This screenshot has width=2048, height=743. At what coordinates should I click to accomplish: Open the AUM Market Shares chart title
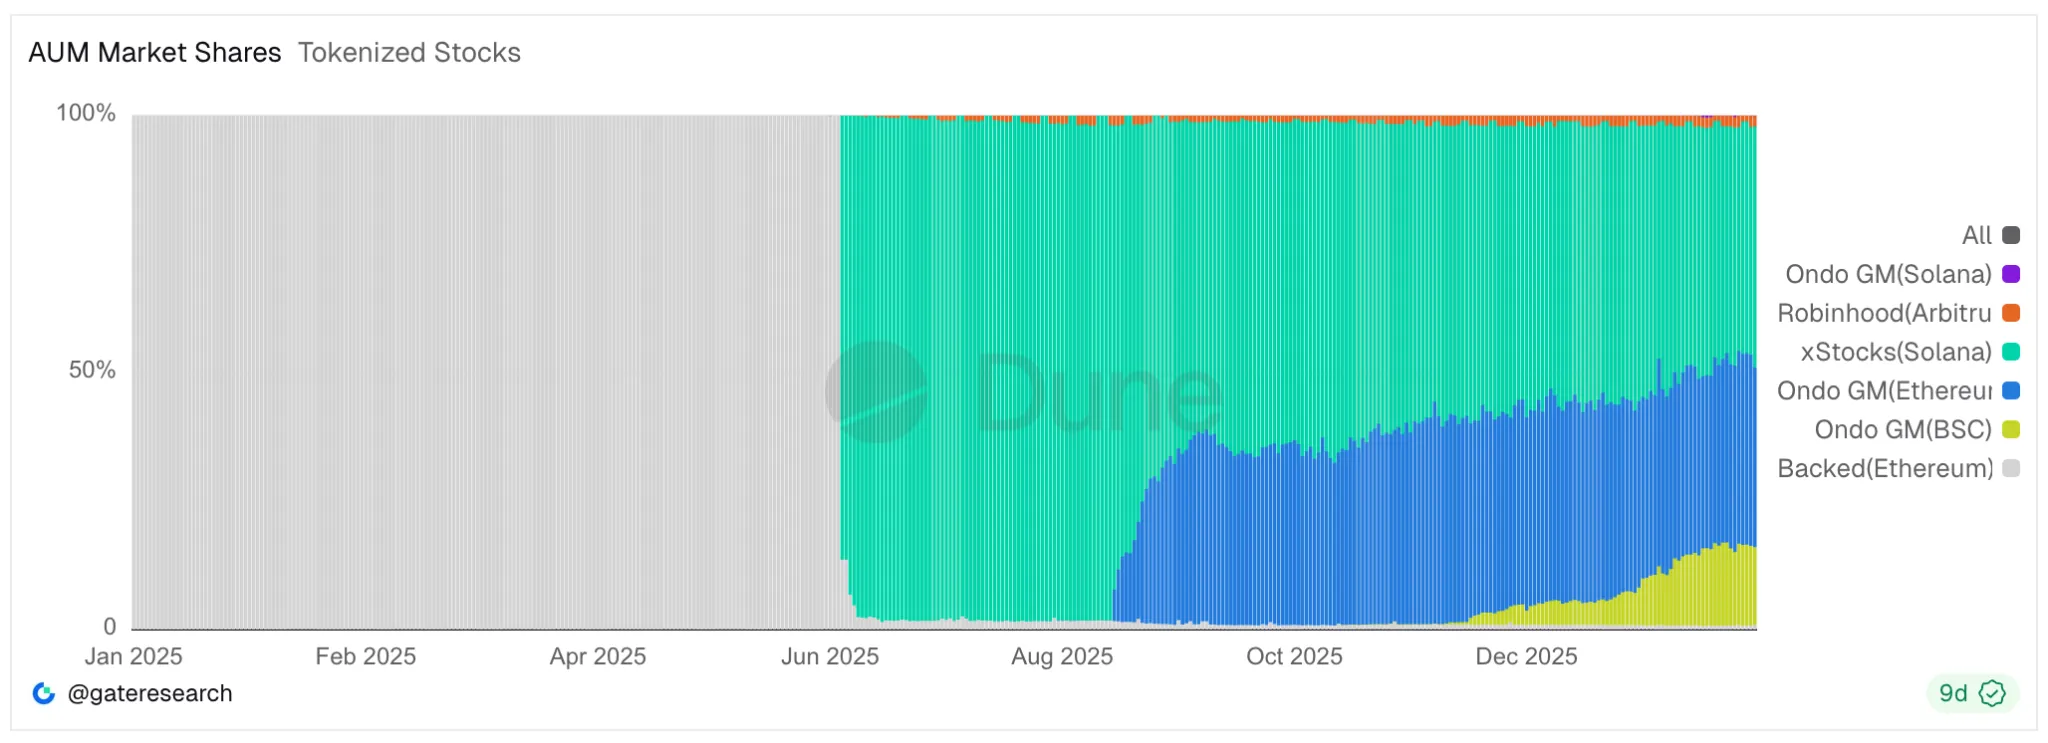(154, 53)
